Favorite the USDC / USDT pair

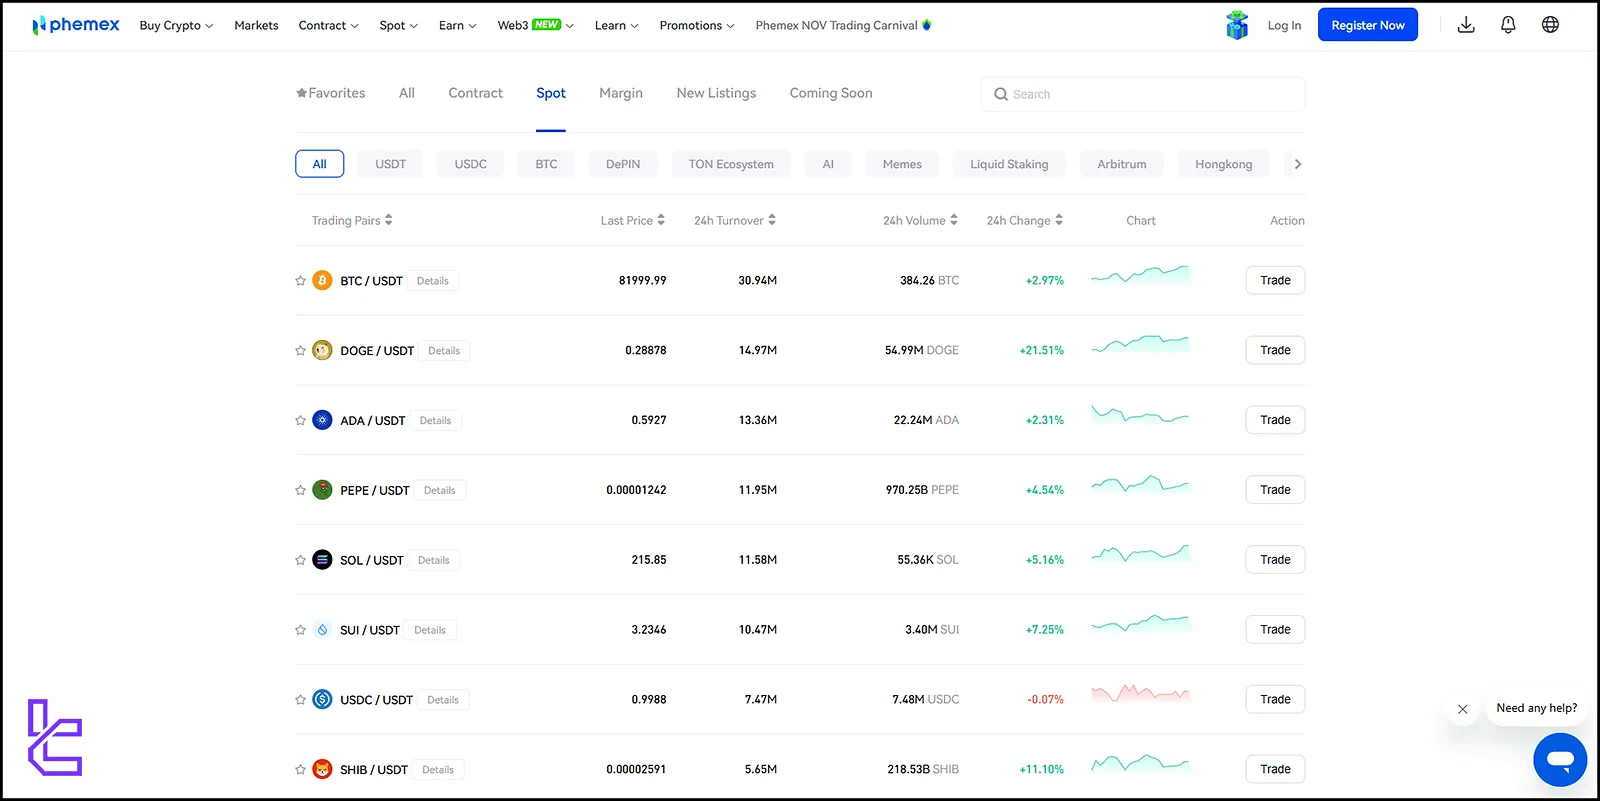pos(300,700)
